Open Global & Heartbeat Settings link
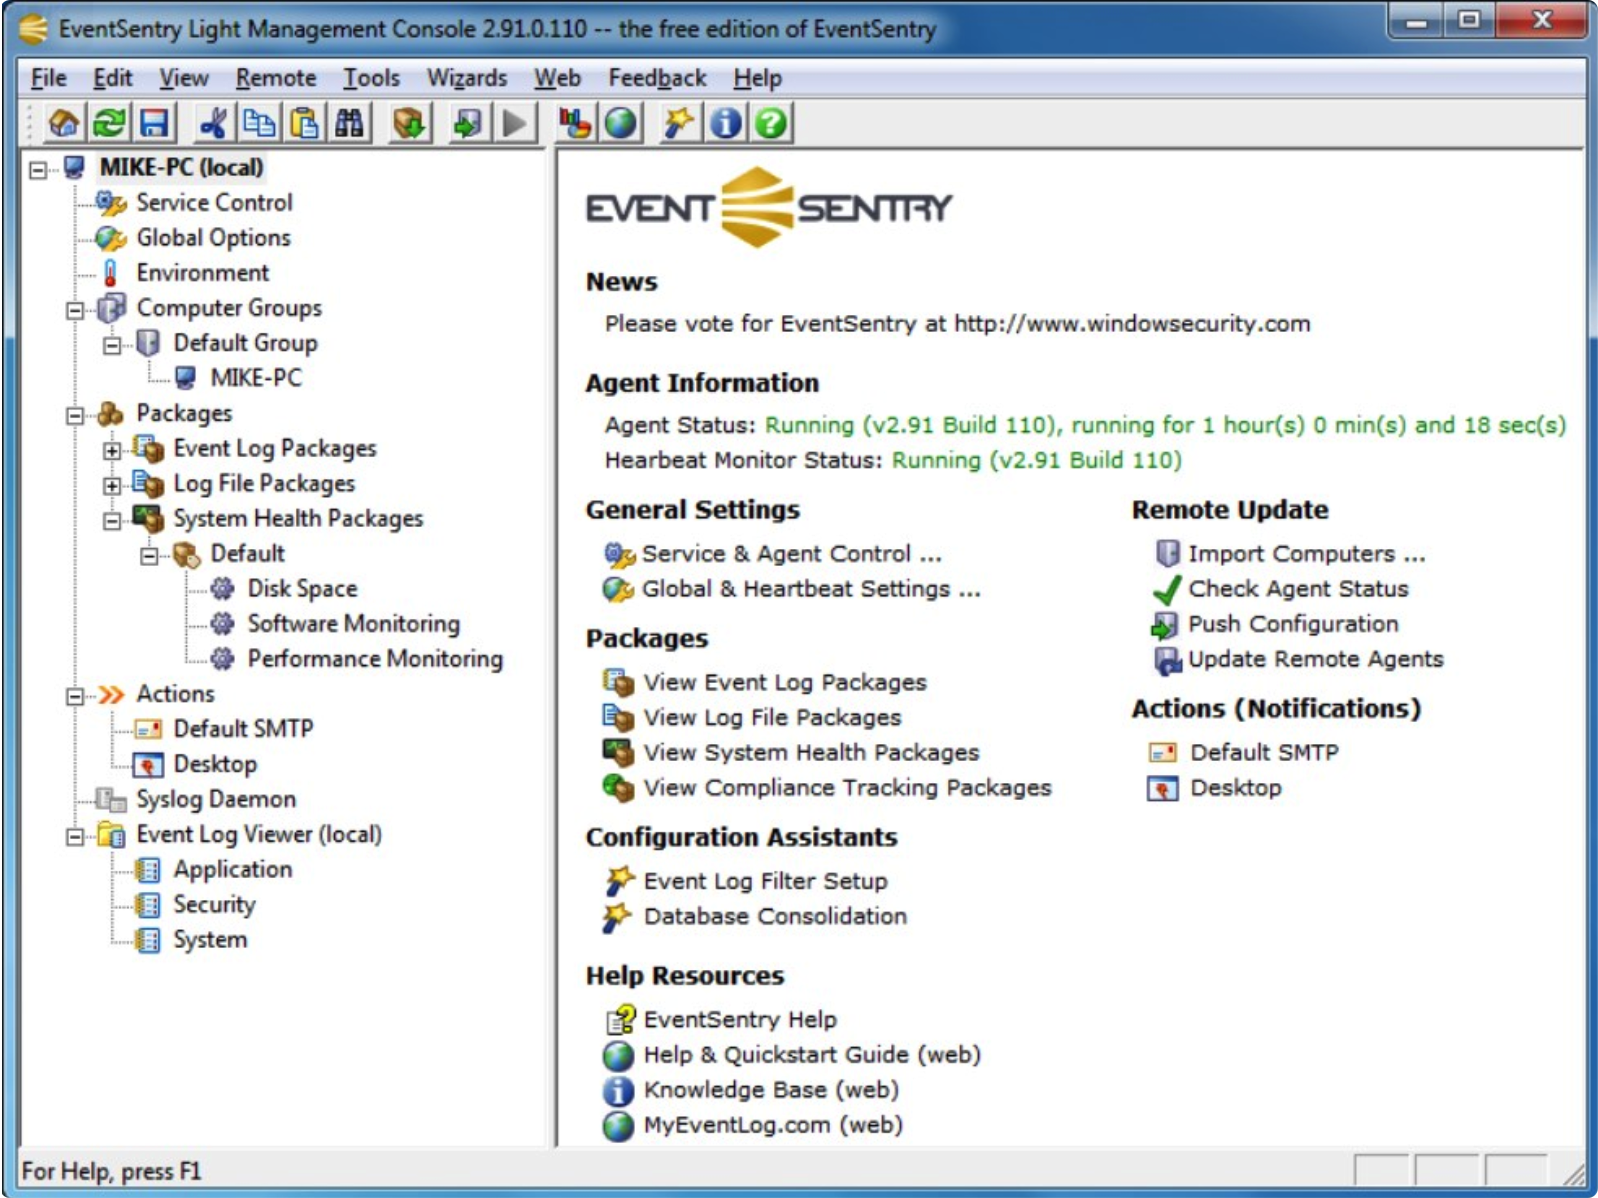Viewport: 1598px width, 1198px height. tap(811, 589)
